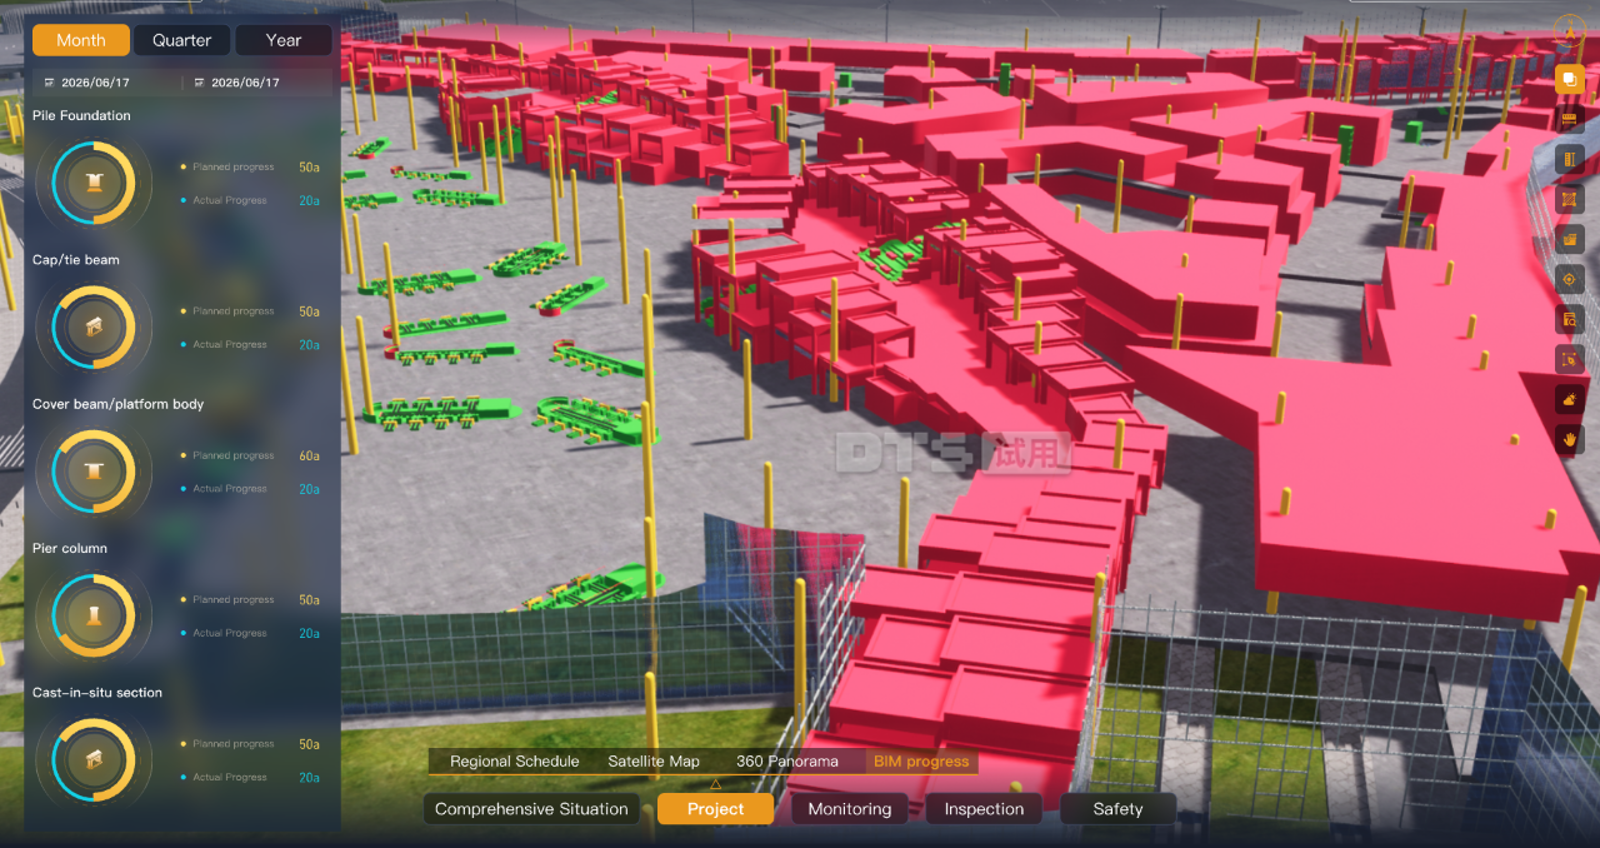The image size is (1600, 848).
Task: Click the Pier column progress ring icon
Action: [x=94, y=616]
